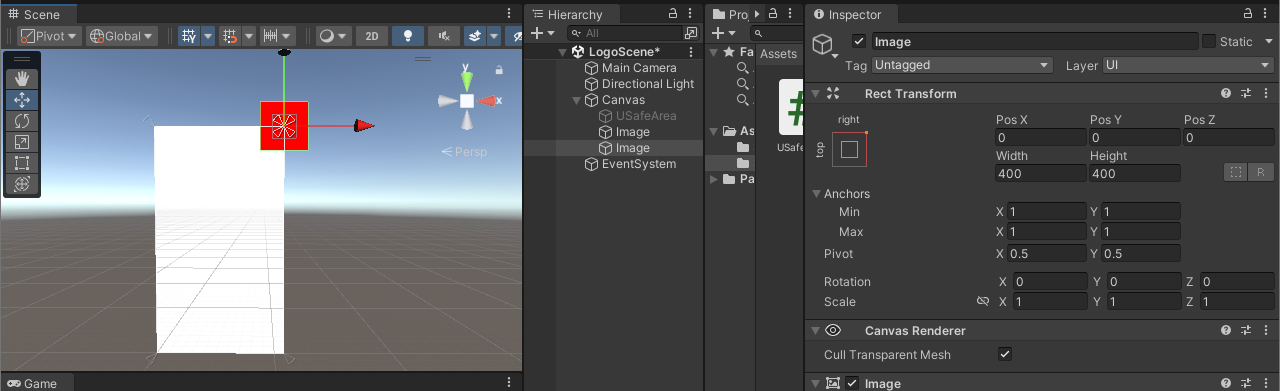Open the anchor presets box

tap(849, 149)
